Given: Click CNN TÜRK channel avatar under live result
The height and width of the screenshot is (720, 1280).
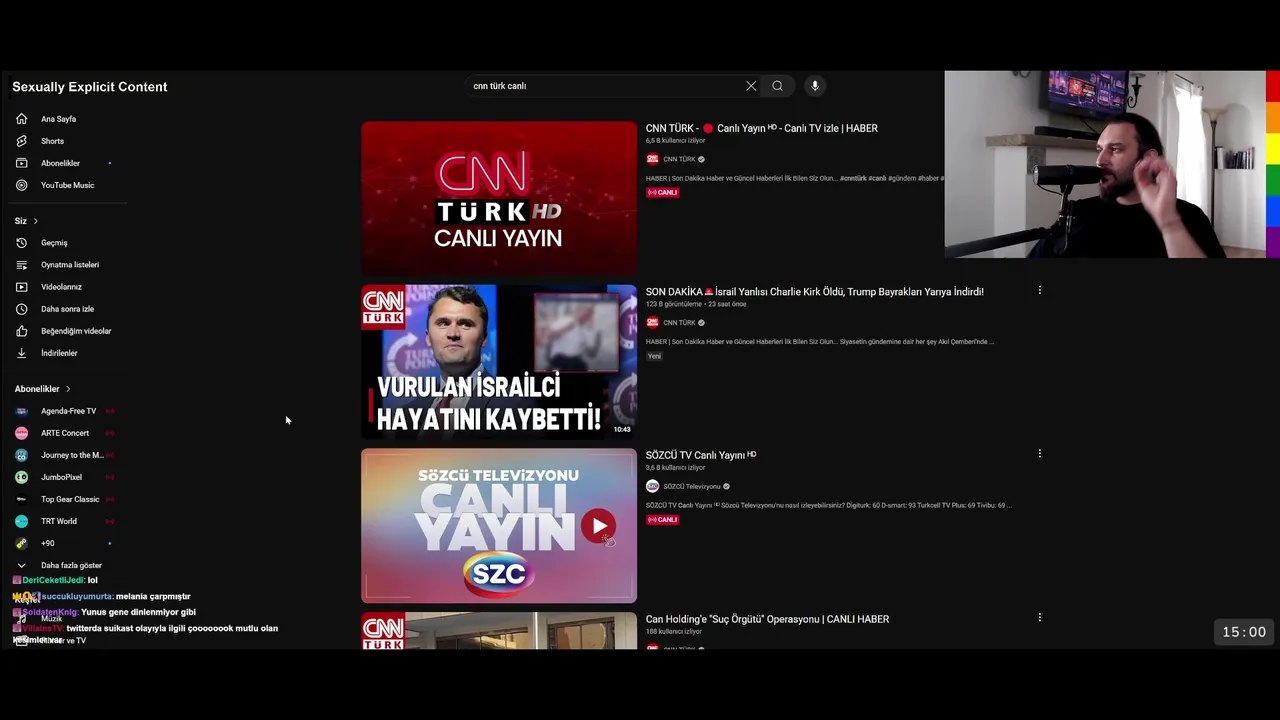Looking at the screenshot, I should tap(652, 159).
